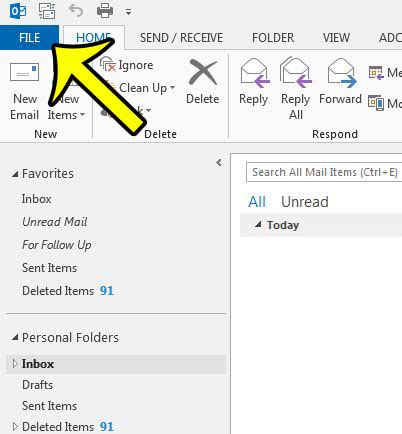The height and width of the screenshot is (434, 402).
Task: Open Sent Items under Favorites
Action: (49, 268)
